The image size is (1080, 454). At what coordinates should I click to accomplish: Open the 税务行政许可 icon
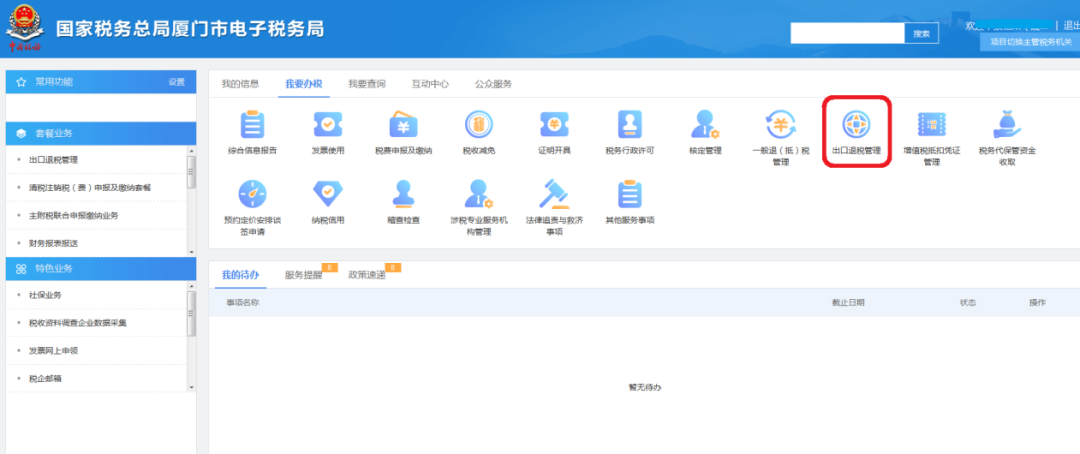tap(630, 125)
